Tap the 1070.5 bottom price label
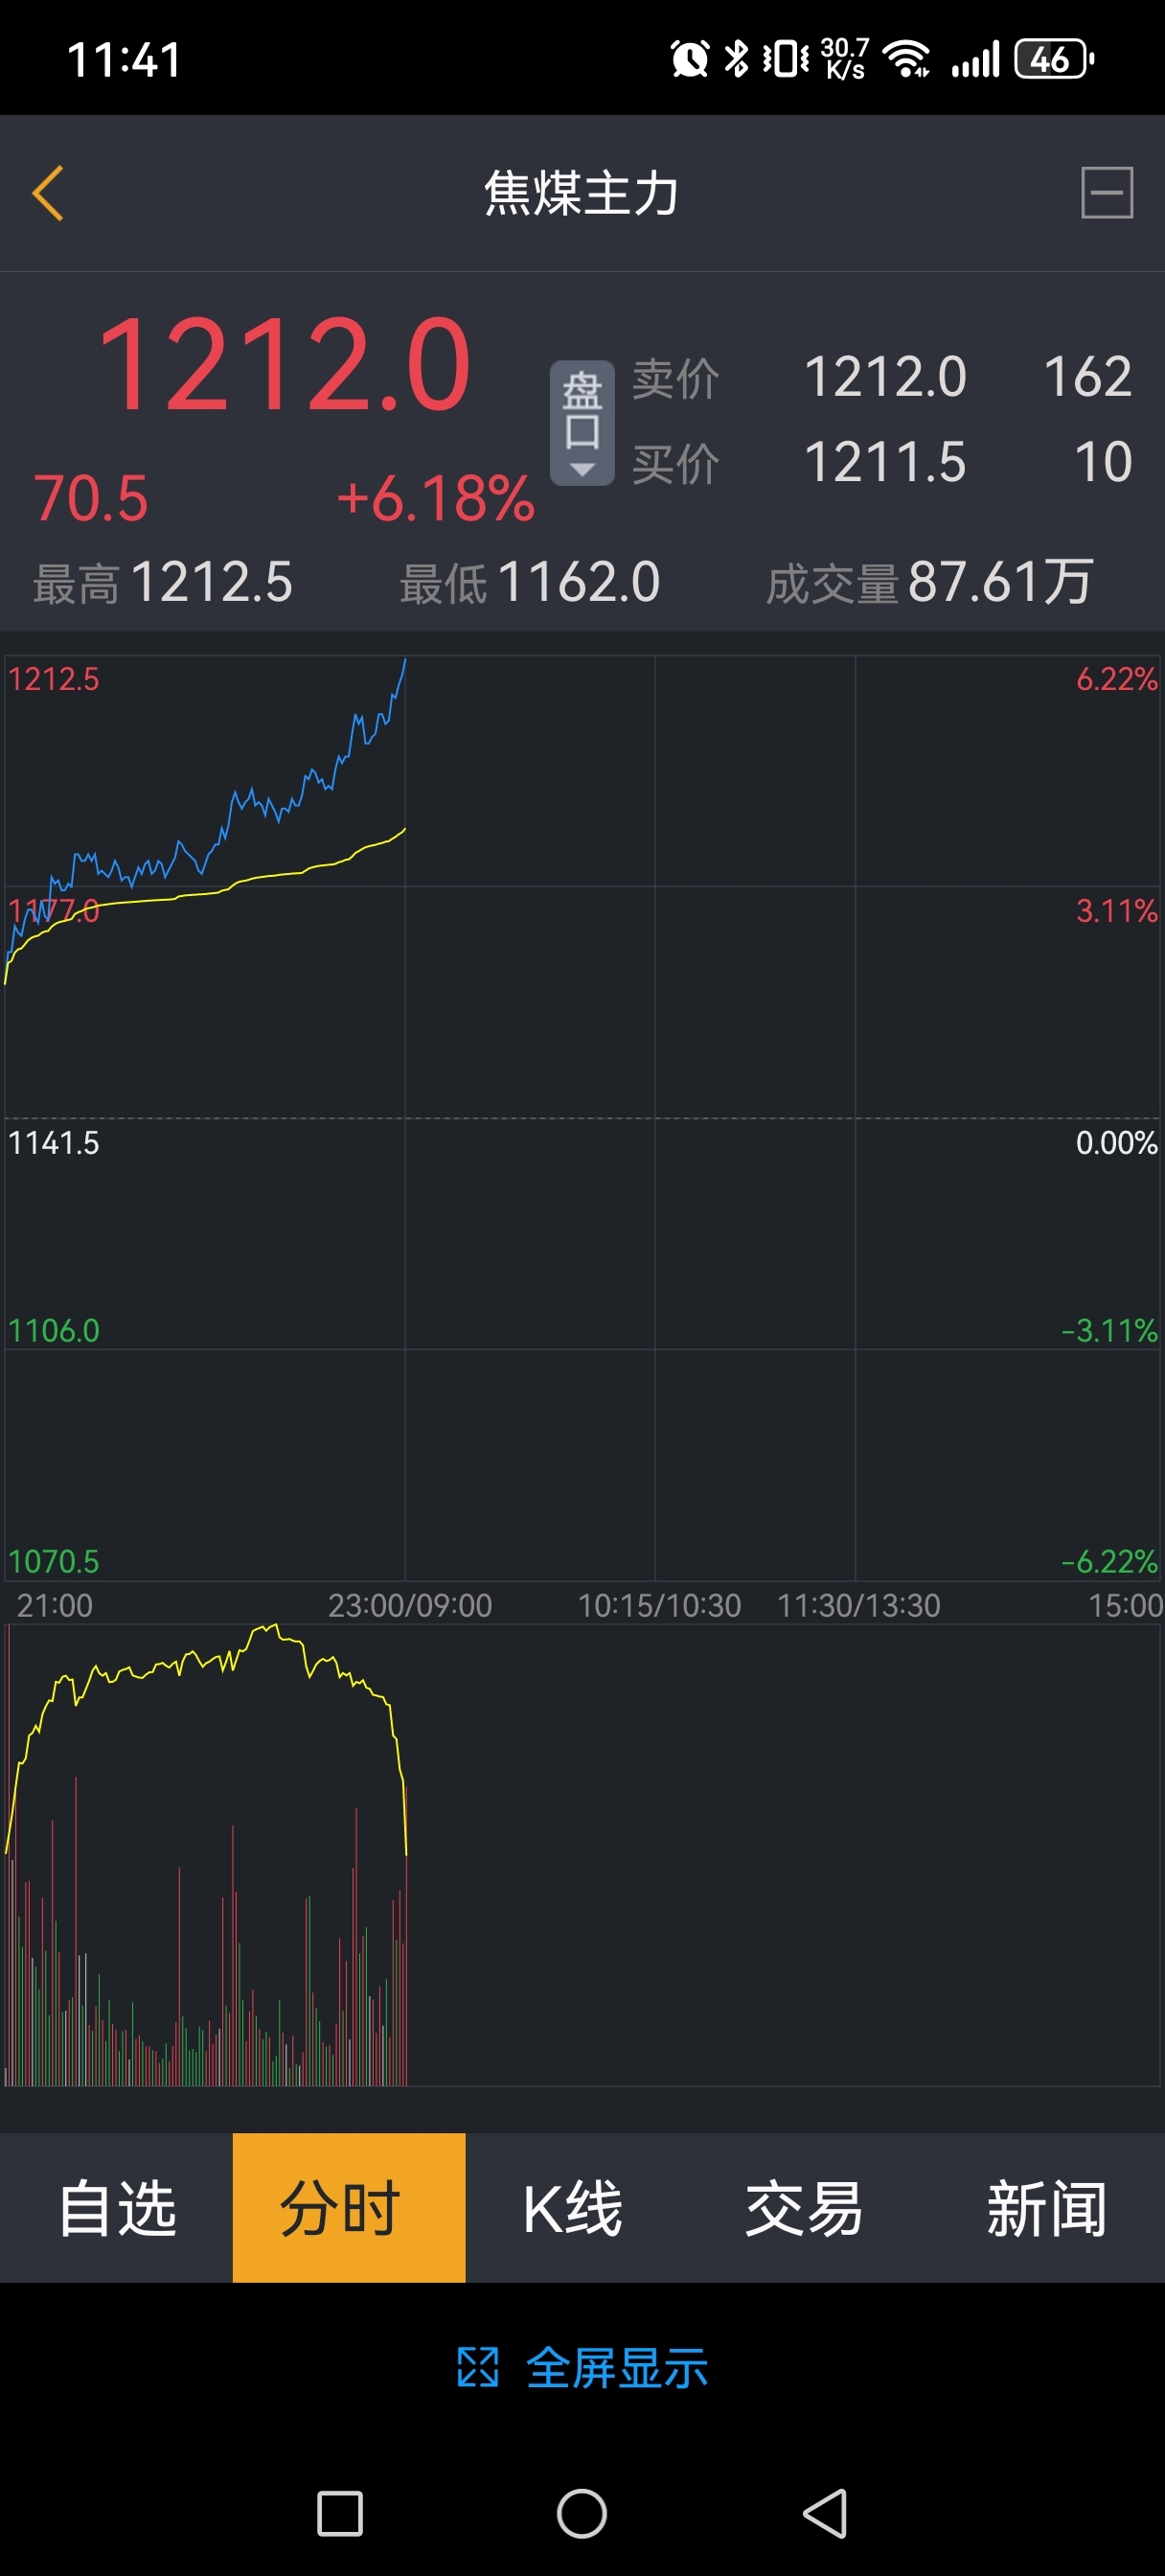Screen dimensions: 1165x2576 54,1562
